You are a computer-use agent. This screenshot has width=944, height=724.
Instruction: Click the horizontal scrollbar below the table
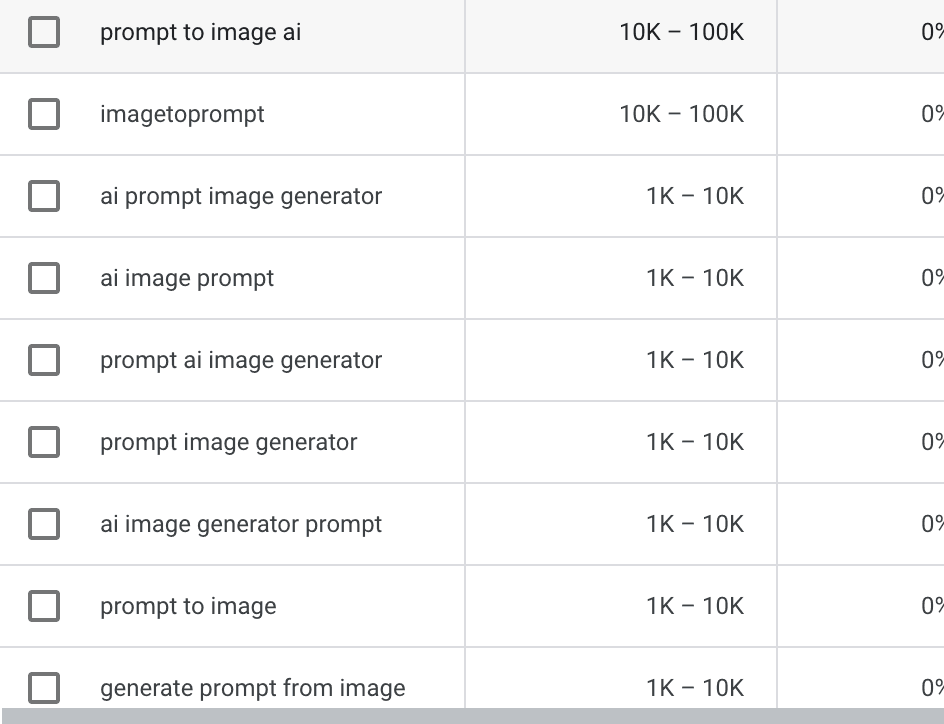click(472, 716)
